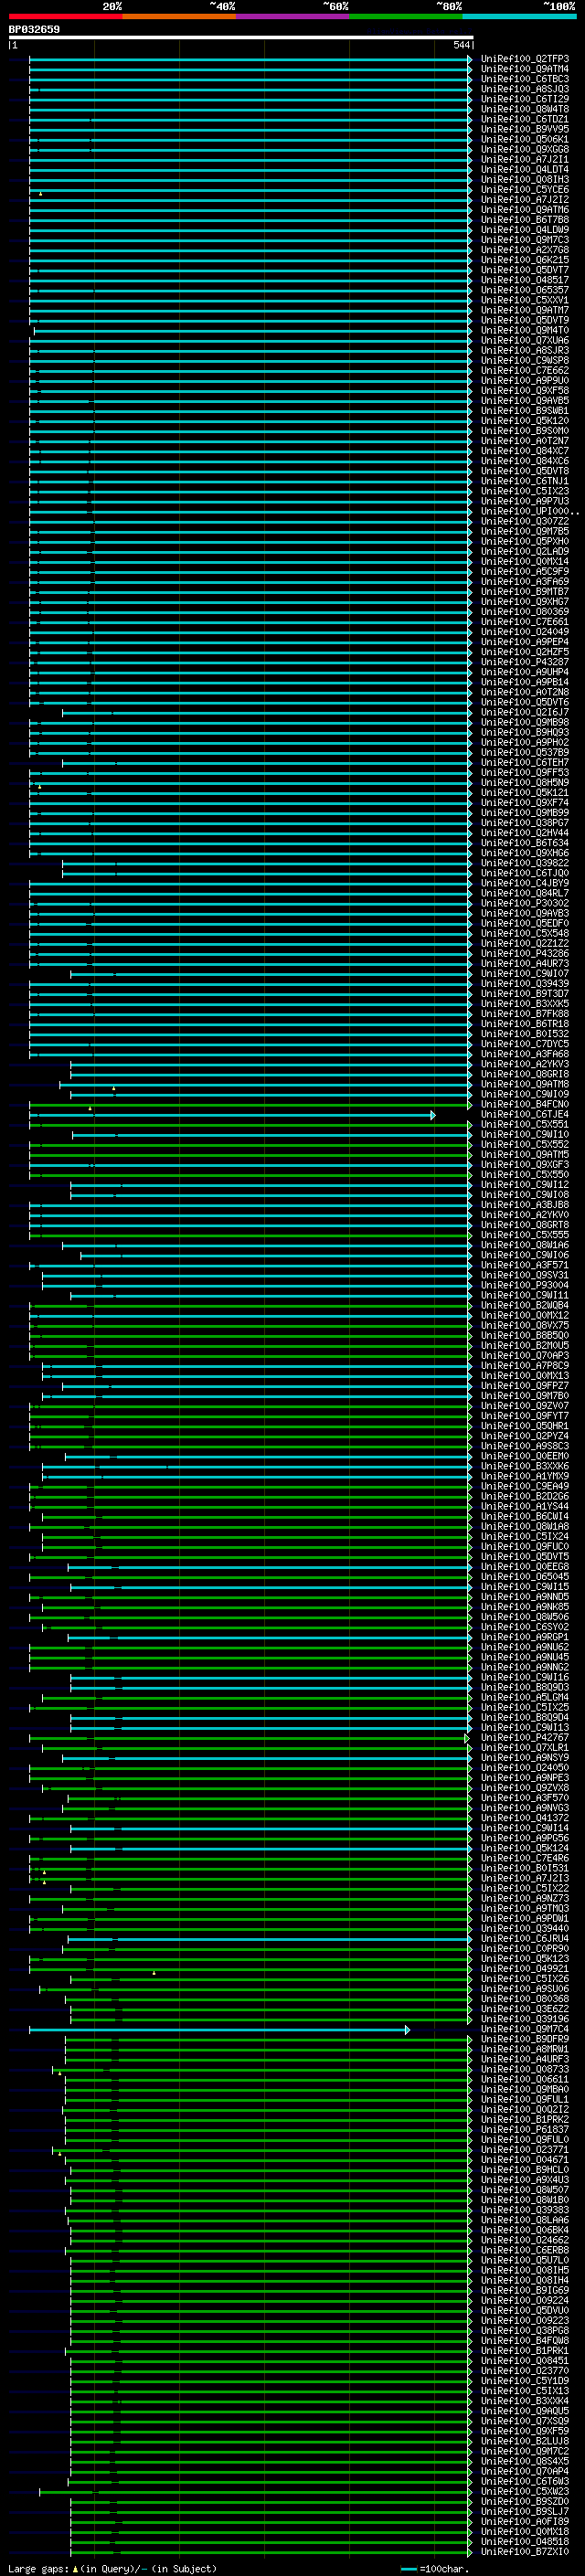Open hit UniRef100_B6T7B8
This screenshot has height=2576, width=585.
pyautogui.click(x=525, y=219)
